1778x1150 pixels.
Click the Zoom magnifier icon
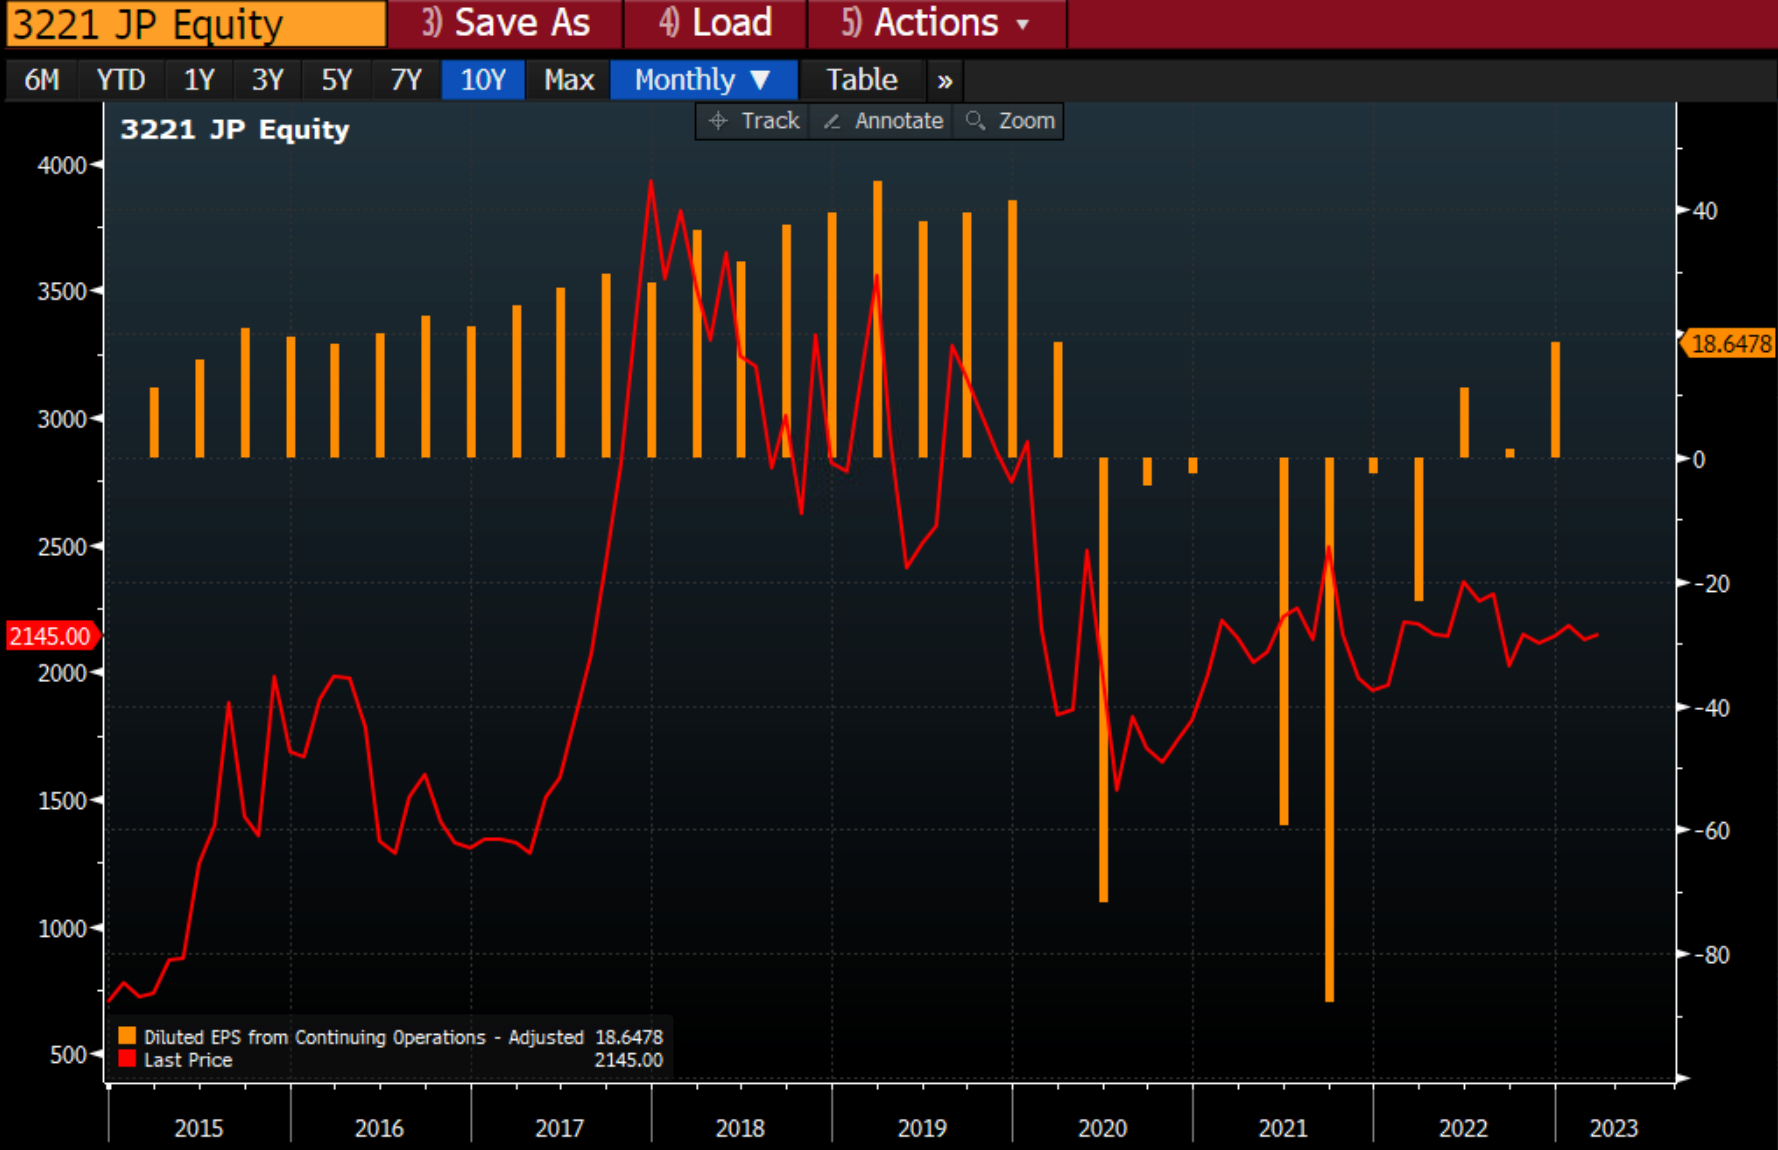(x=975, y=121)
